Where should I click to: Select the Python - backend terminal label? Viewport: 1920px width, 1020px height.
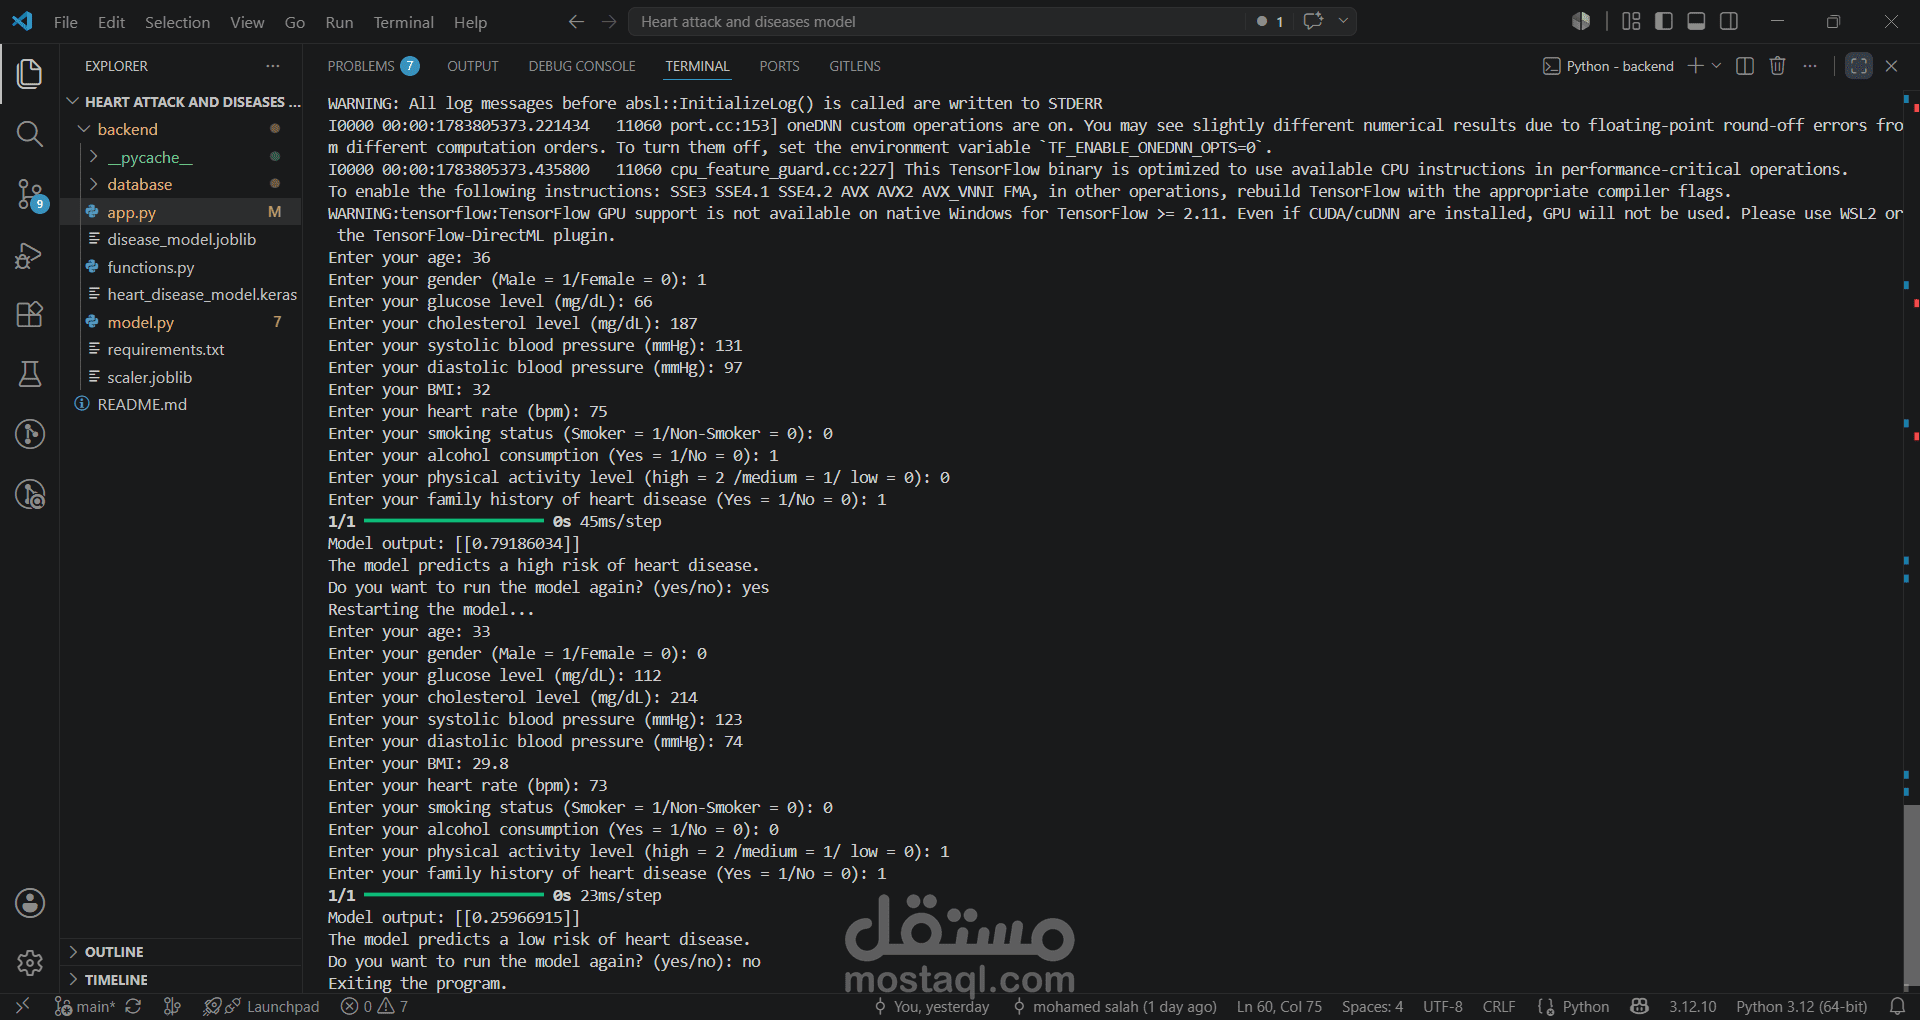[1608, 66]
